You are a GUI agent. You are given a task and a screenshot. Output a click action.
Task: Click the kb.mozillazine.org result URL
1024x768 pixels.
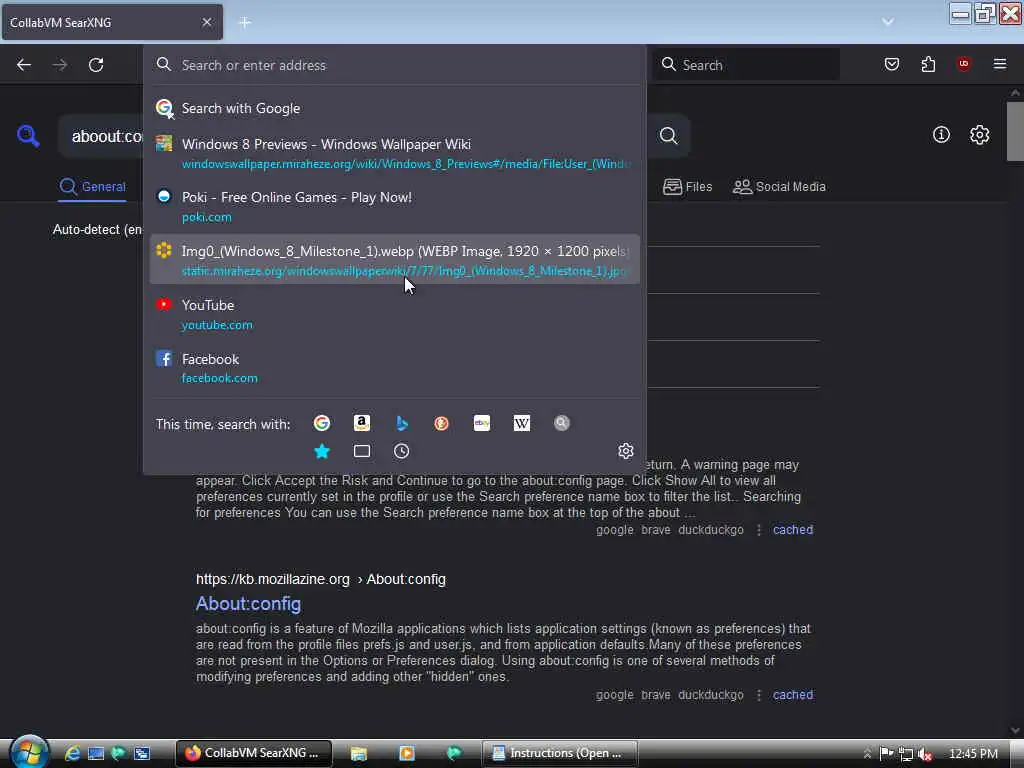[321, 579]
